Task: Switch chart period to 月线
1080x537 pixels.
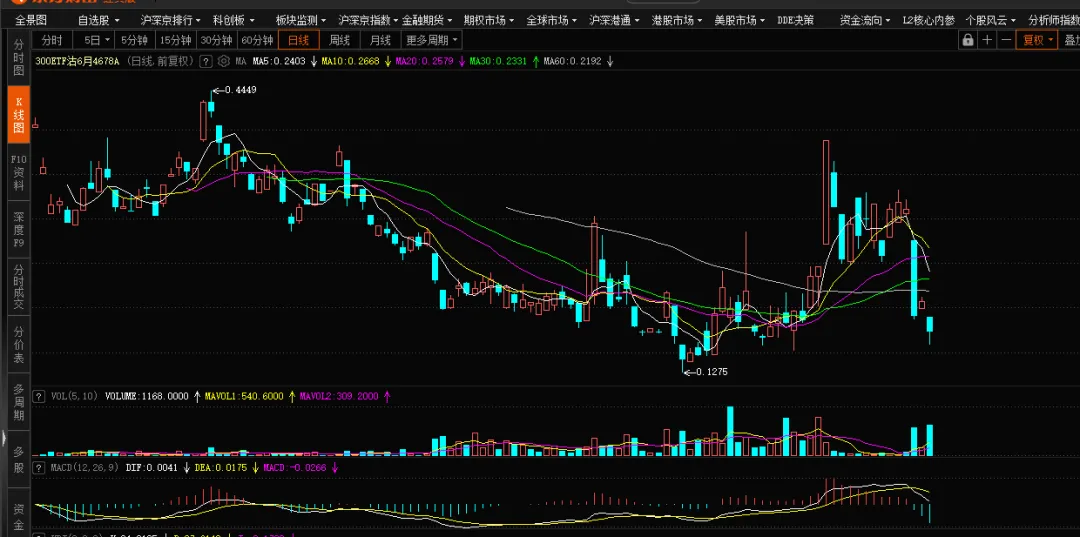Action: point(380,41)
